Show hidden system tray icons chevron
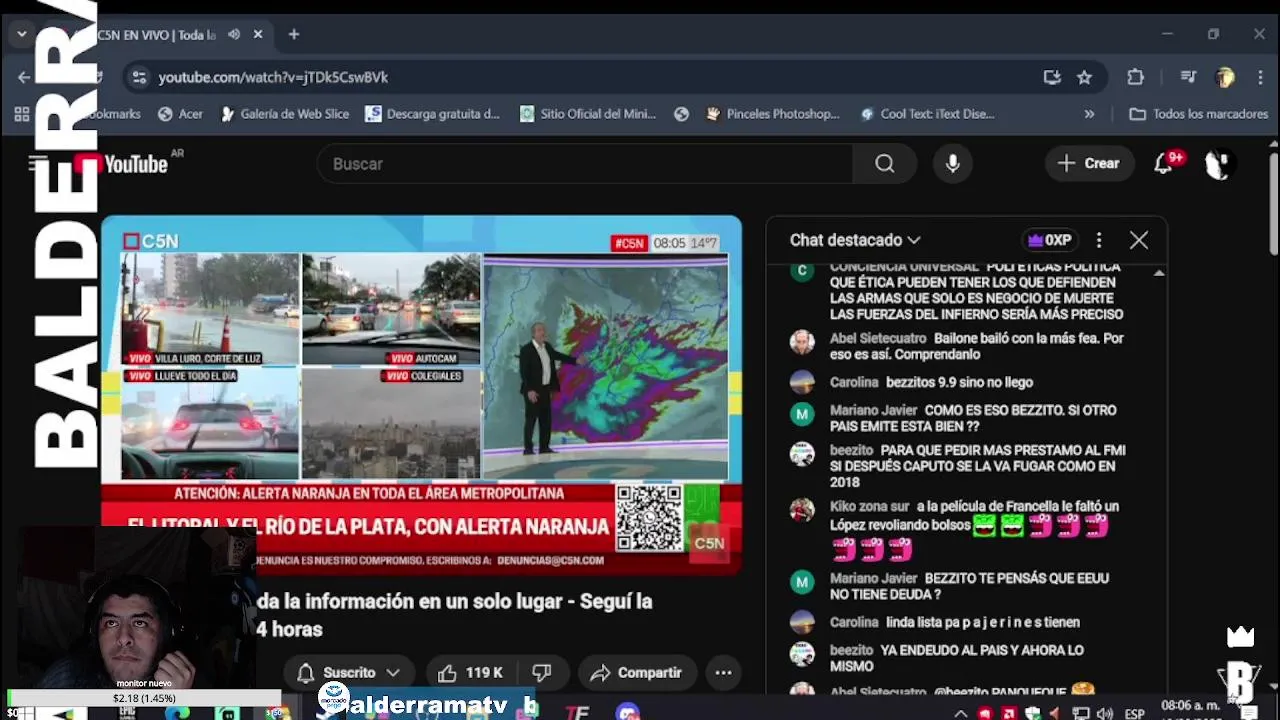Image resolution: width=1280 pixels, height=720 pixels. pos(961,713)
